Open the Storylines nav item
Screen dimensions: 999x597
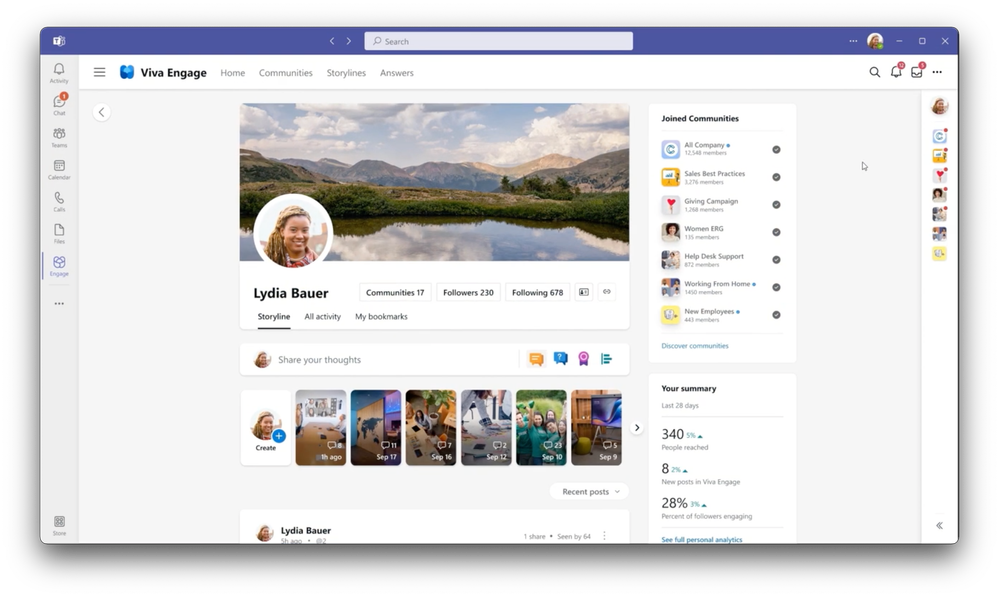pos(346,73)
